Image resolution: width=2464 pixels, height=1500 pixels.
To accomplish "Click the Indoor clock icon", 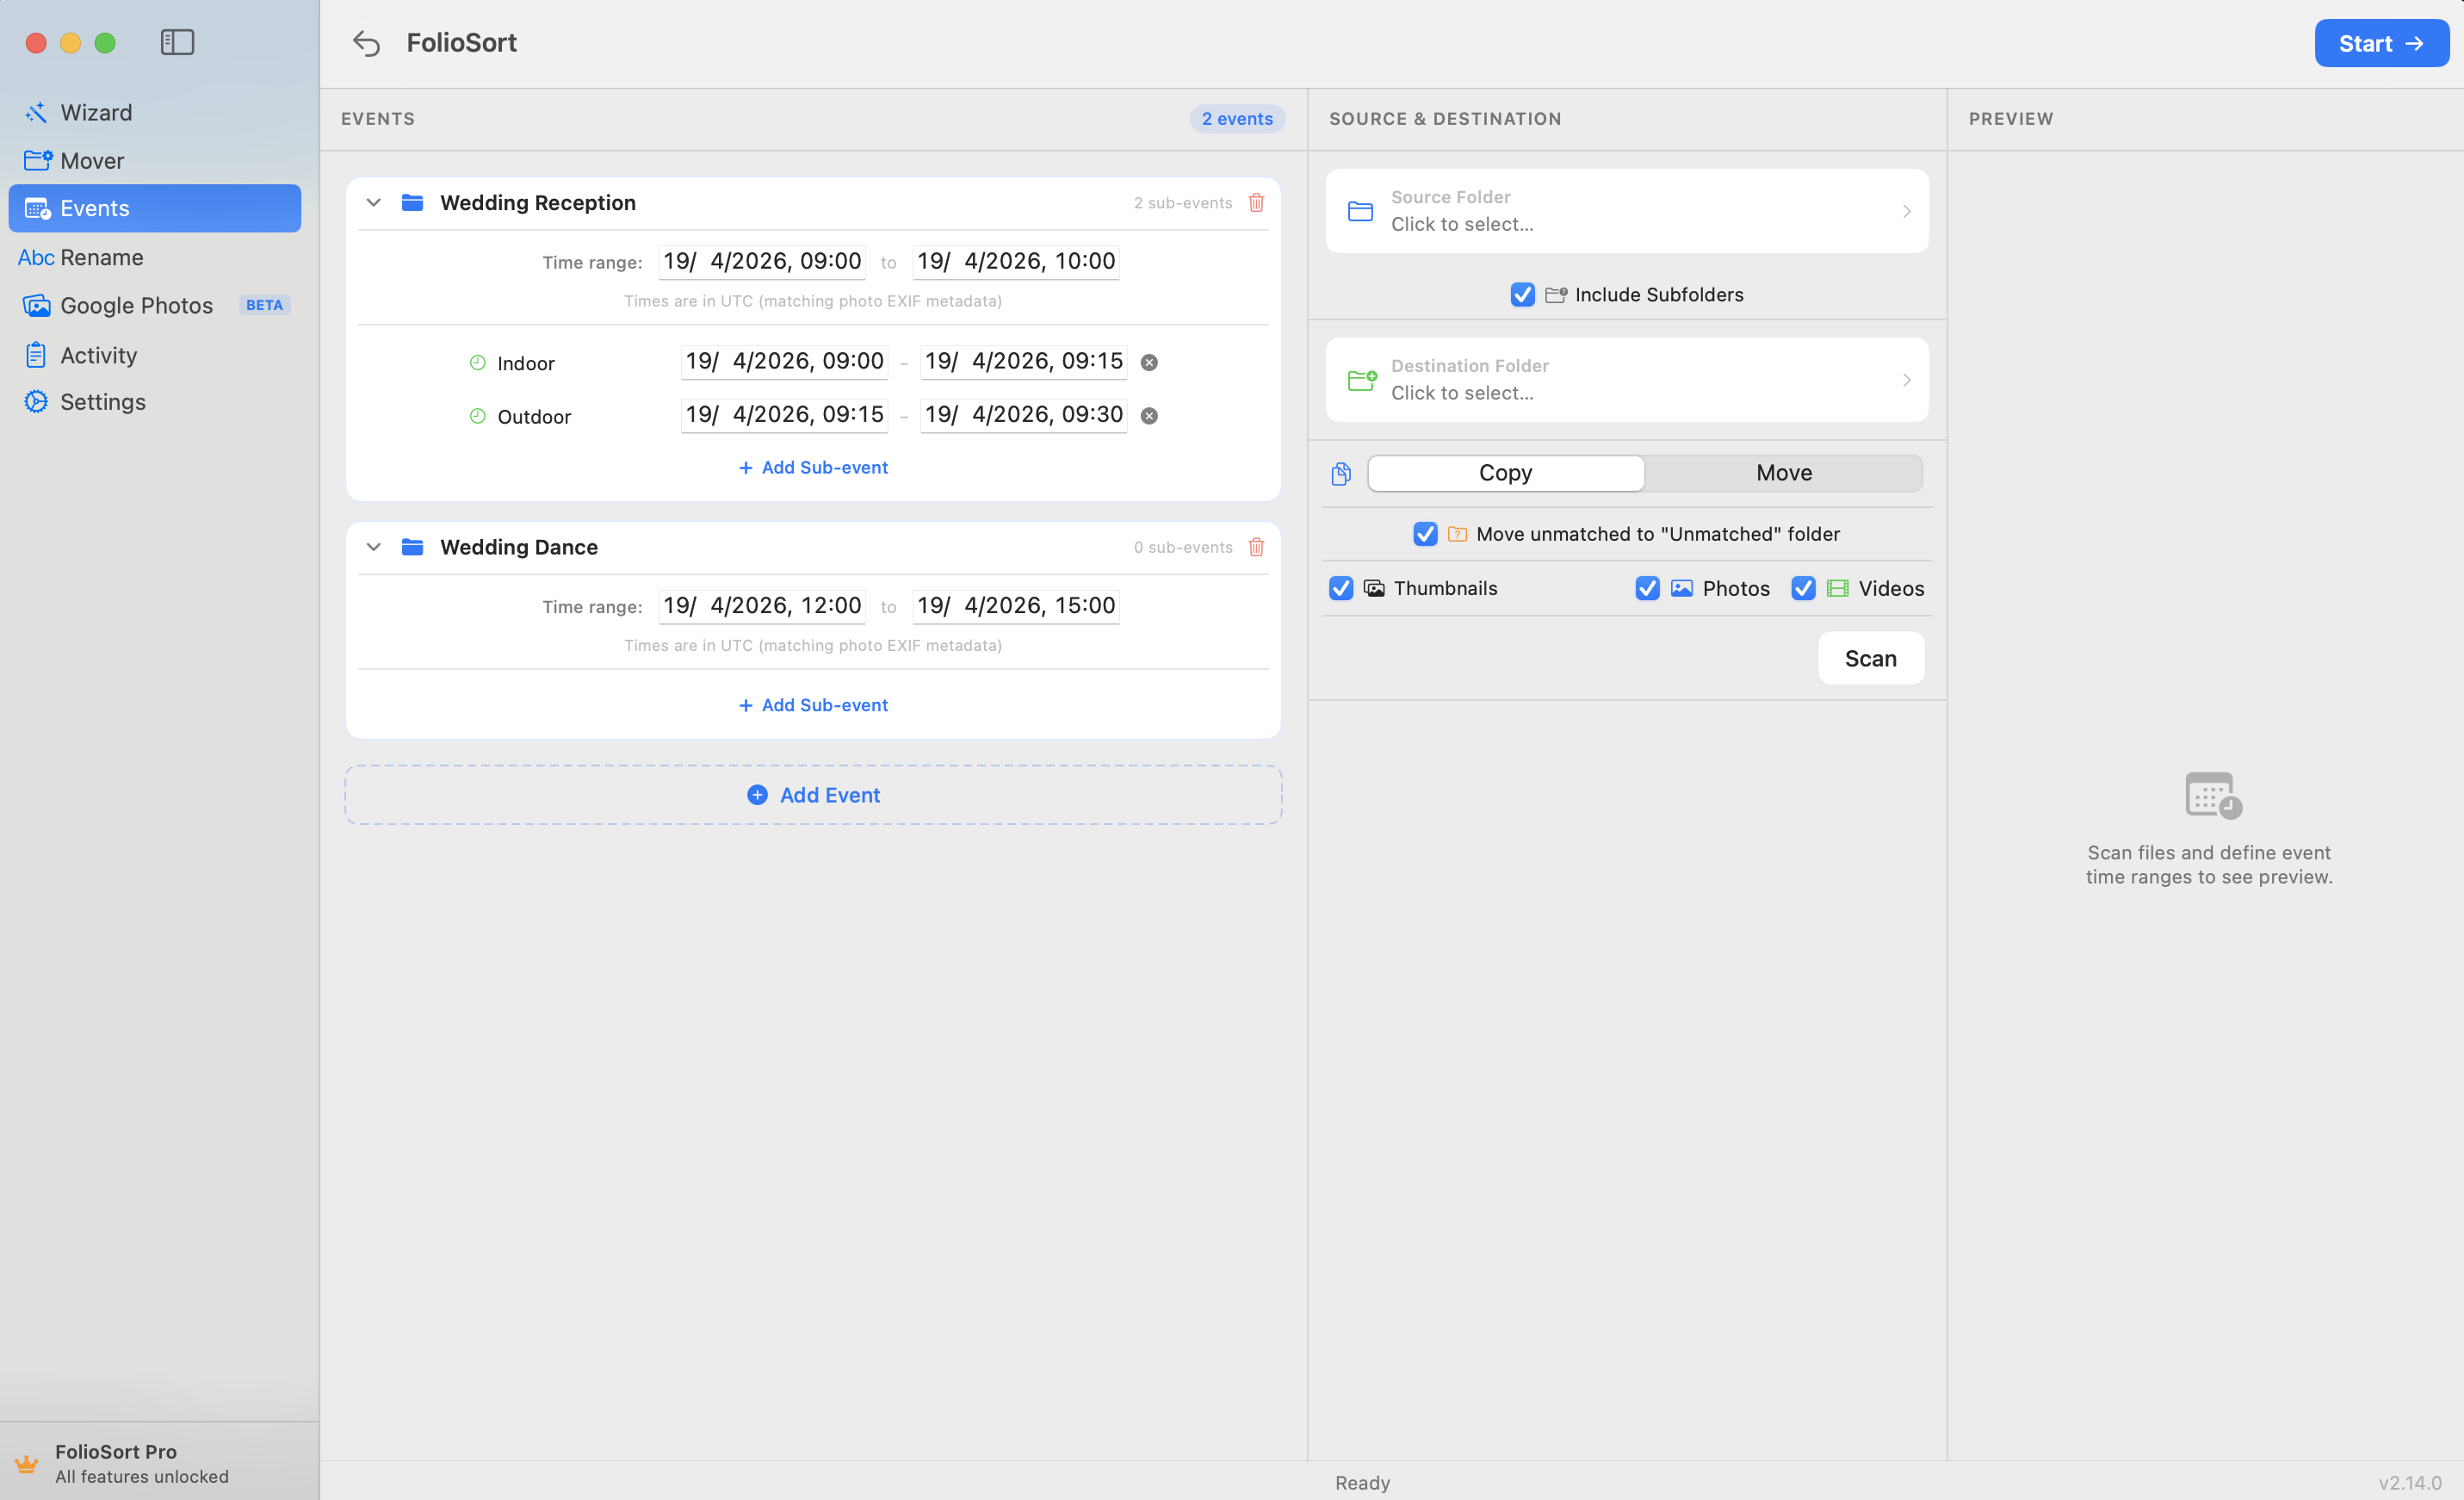I will (477, 362).
